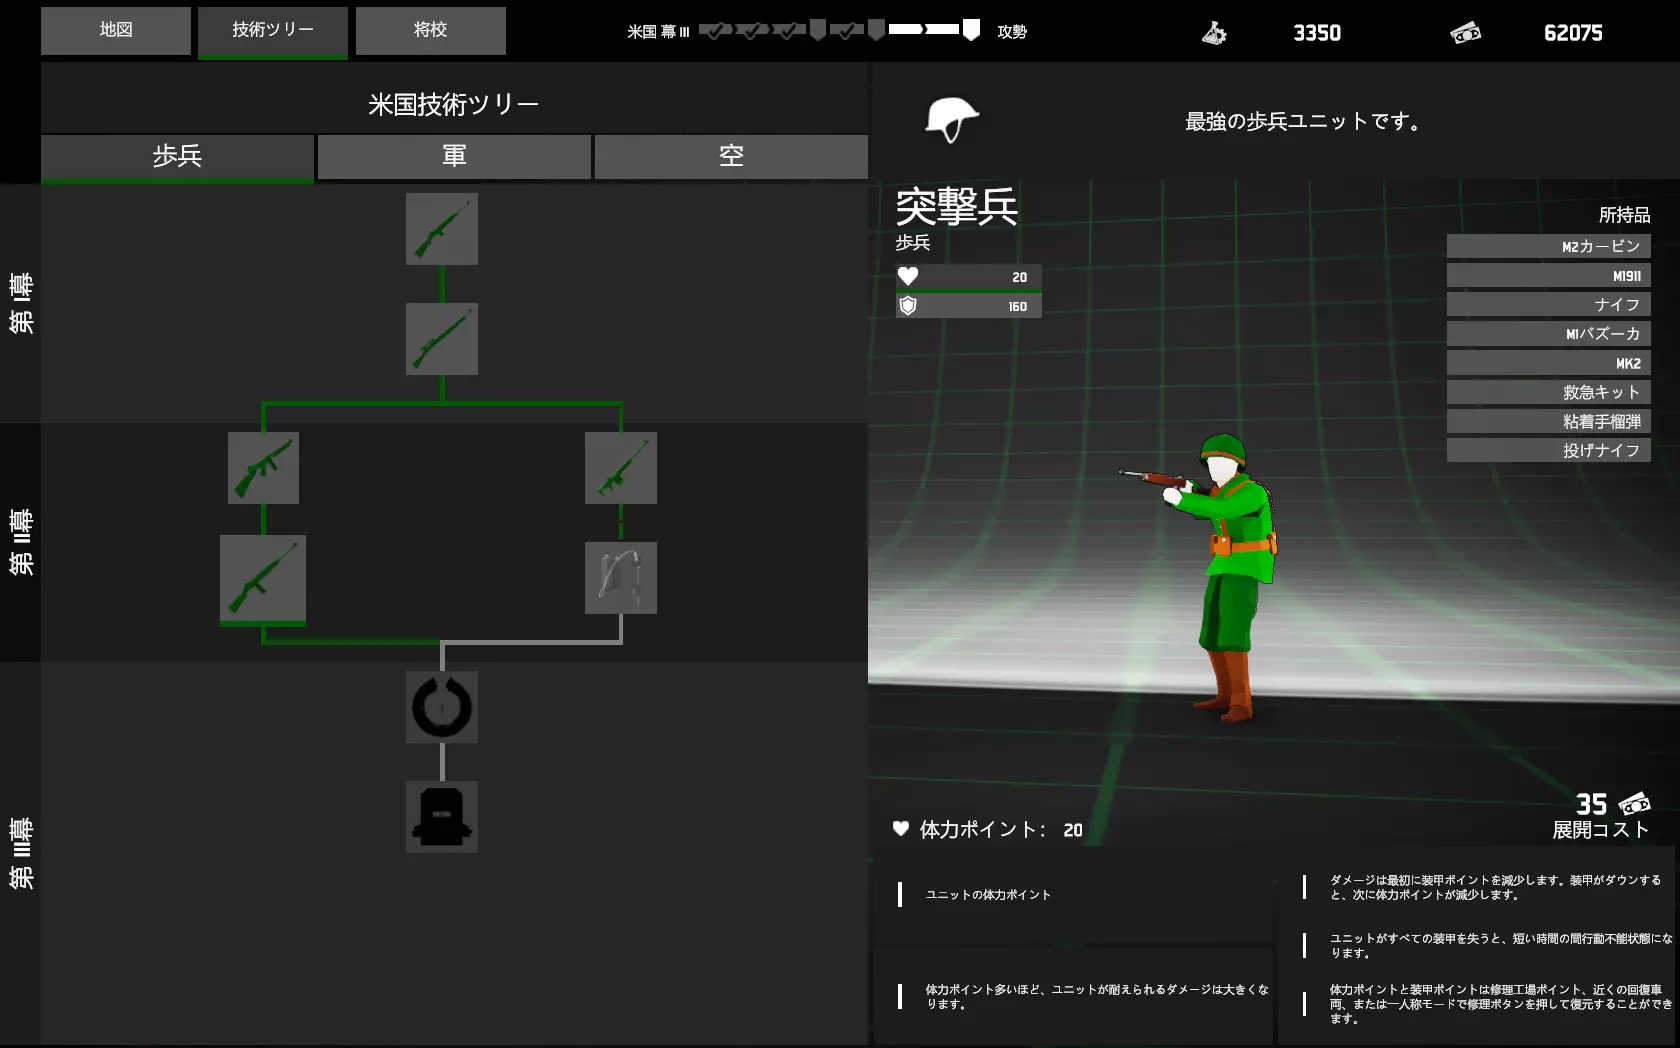
Task: Select the locked flamethrower backpack node
Action: tap(621, 578)
